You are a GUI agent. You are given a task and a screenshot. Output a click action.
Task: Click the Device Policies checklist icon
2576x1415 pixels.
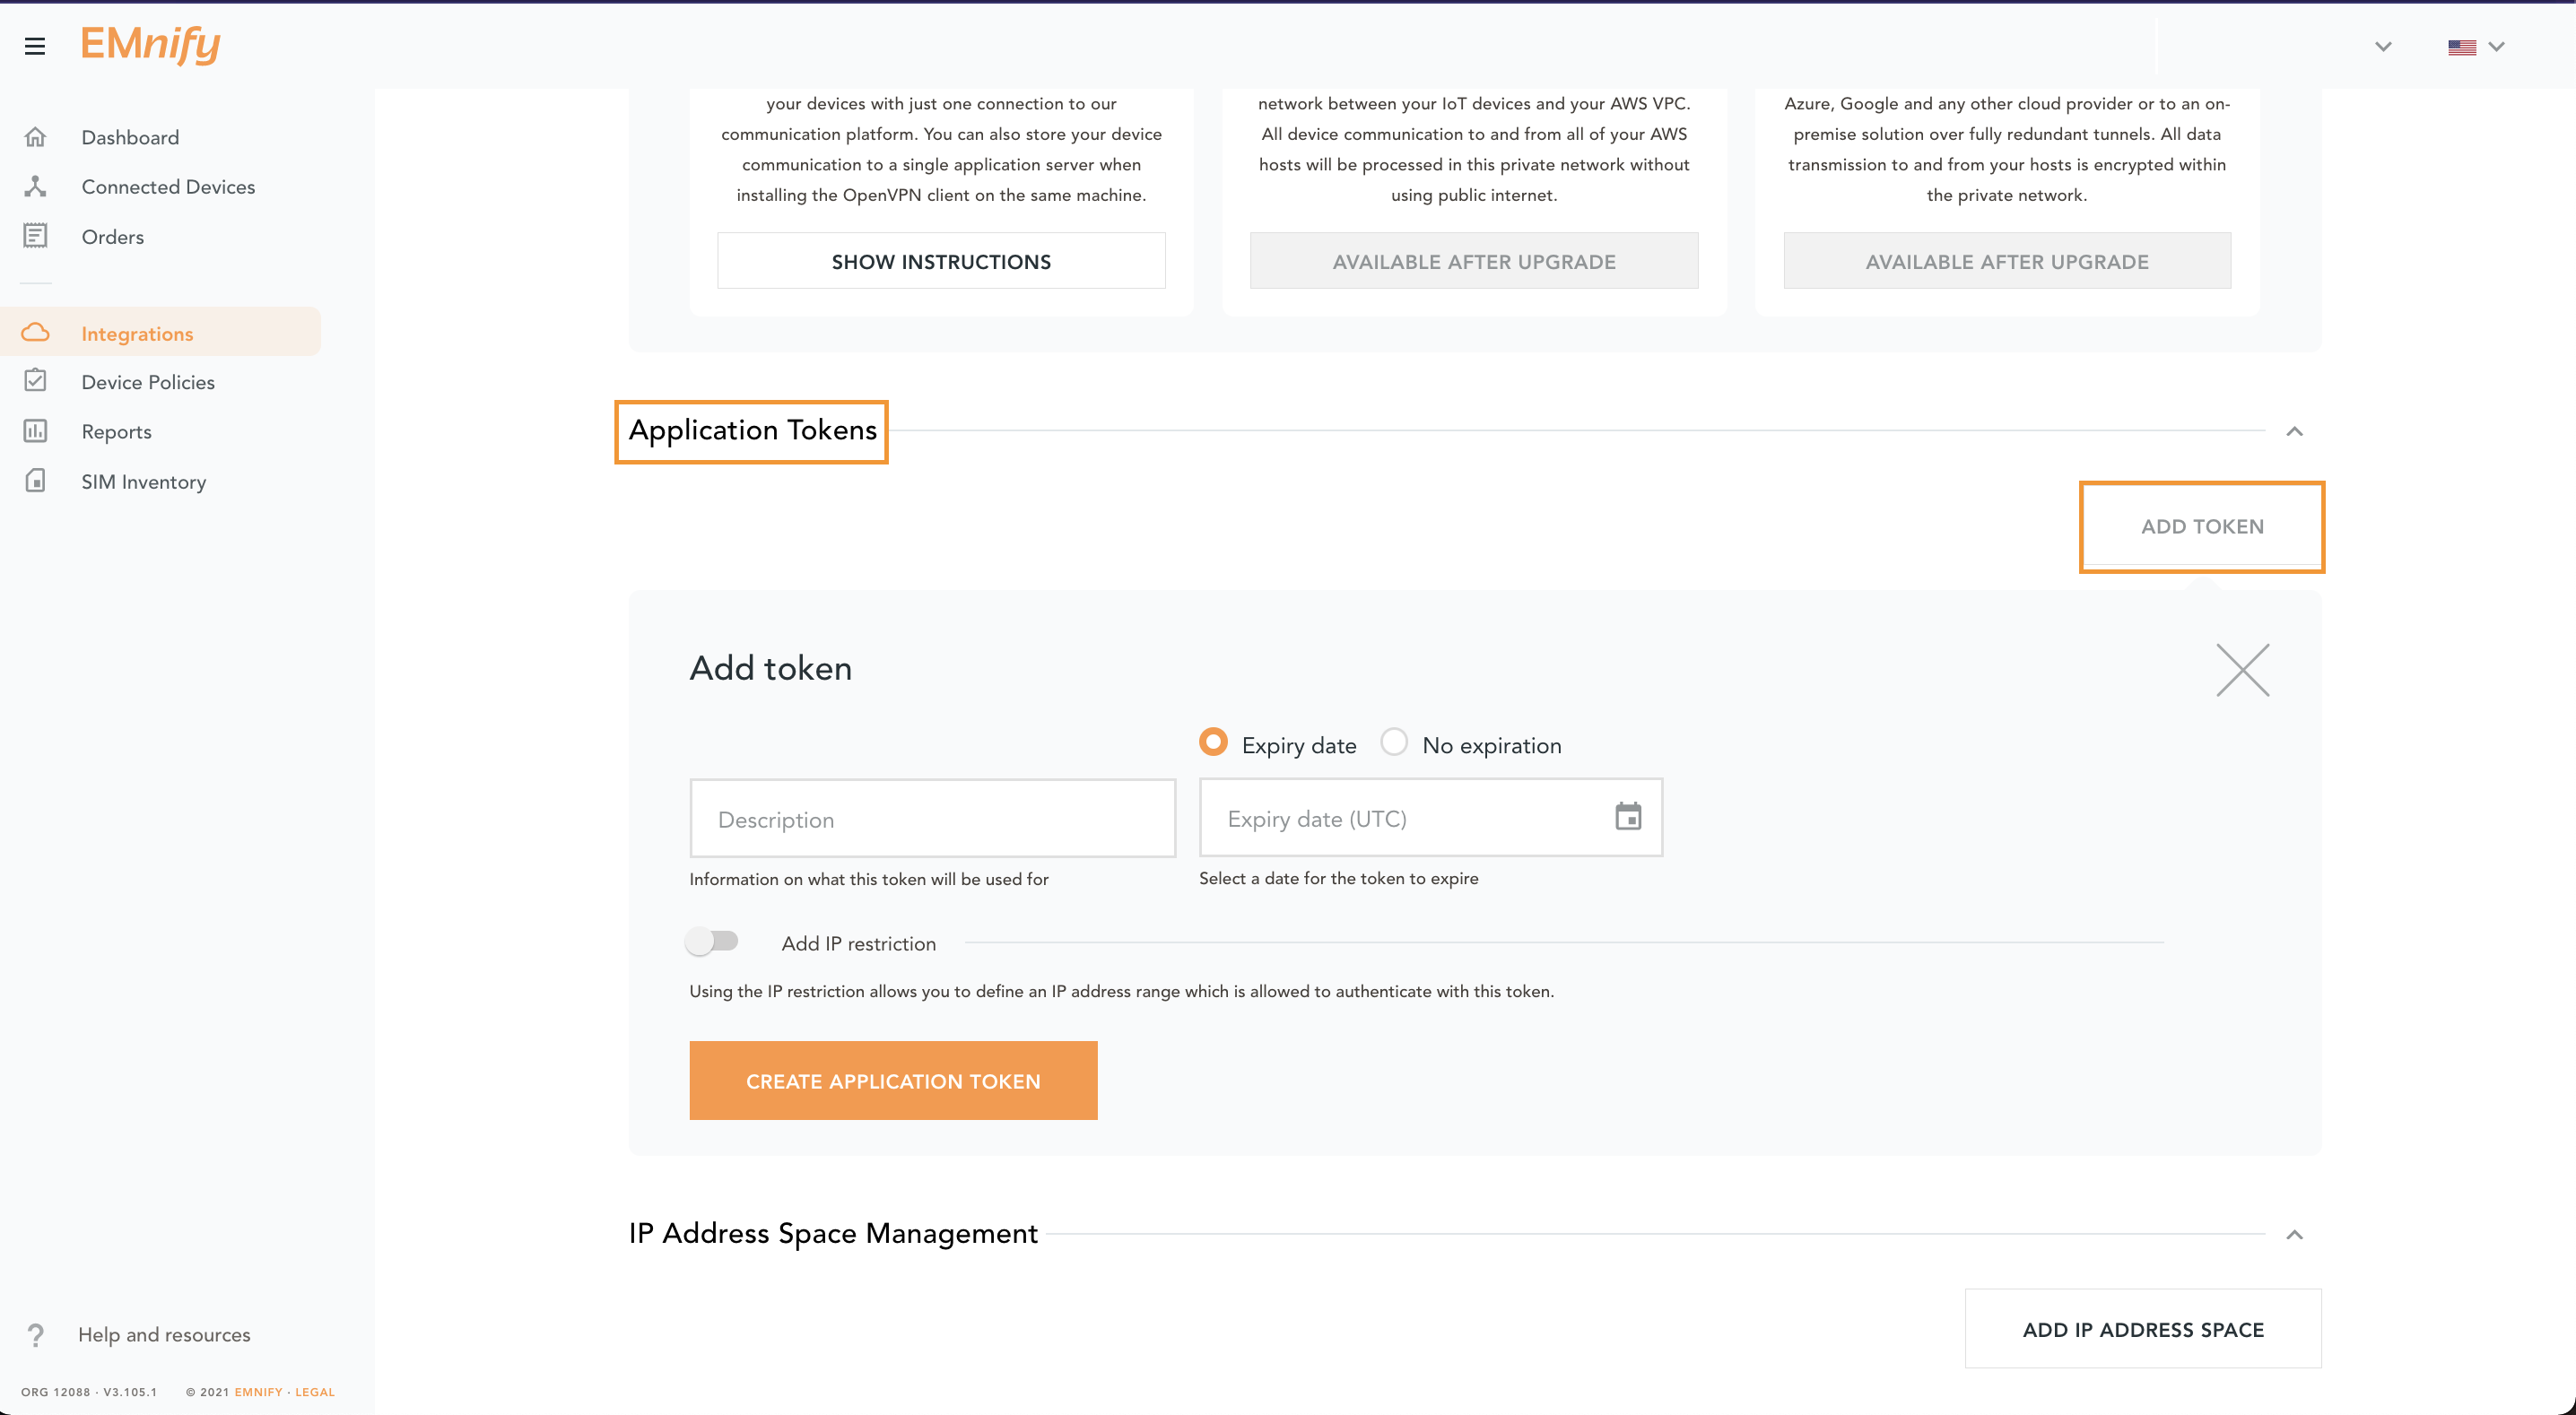click(35, 381)
